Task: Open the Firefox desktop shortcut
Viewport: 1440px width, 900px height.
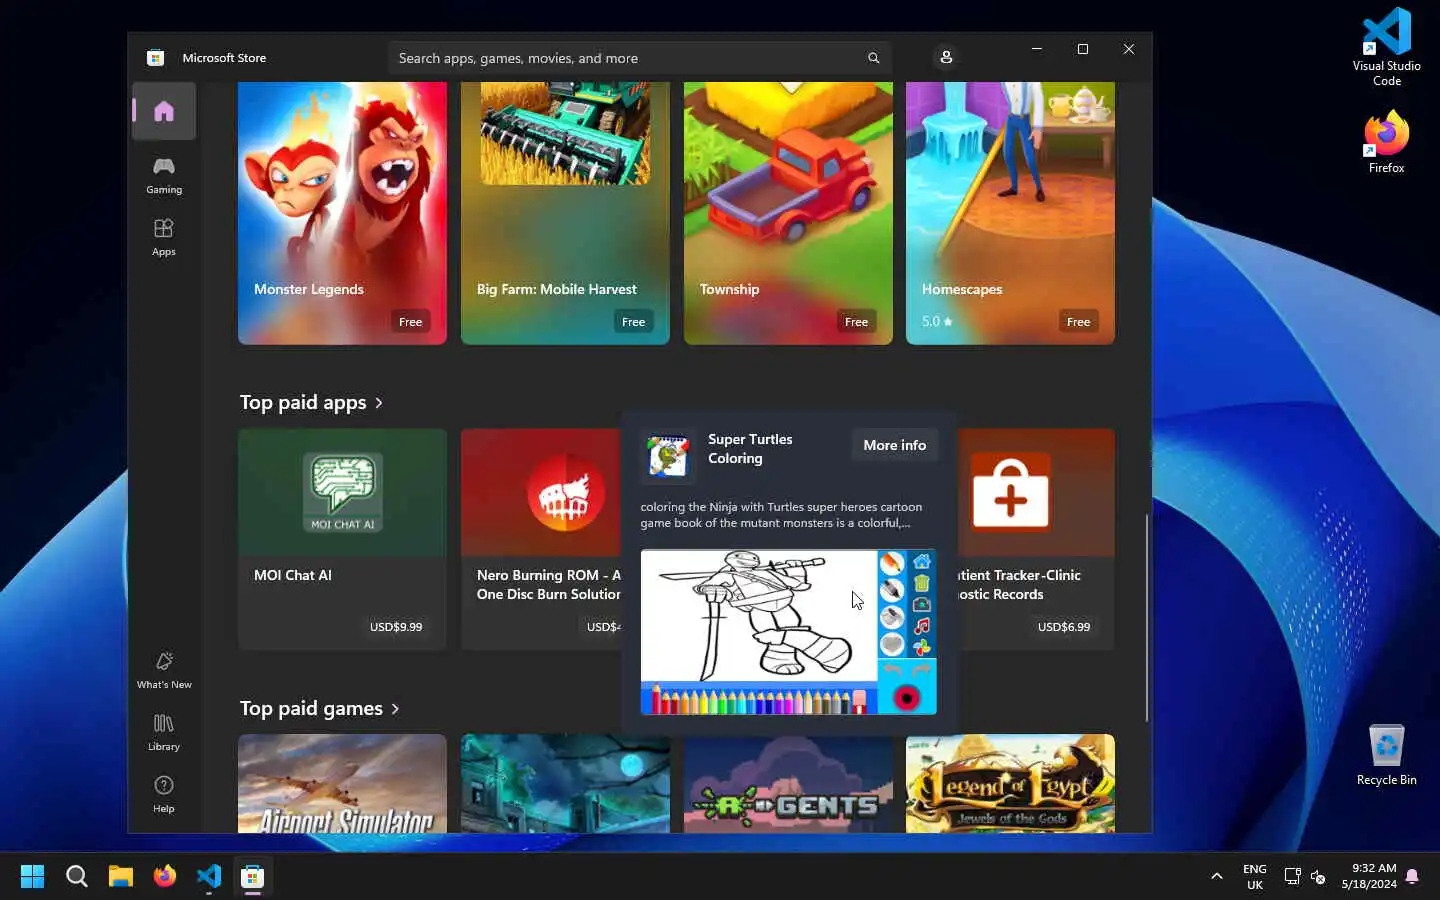Action: tap(1386, 142)
